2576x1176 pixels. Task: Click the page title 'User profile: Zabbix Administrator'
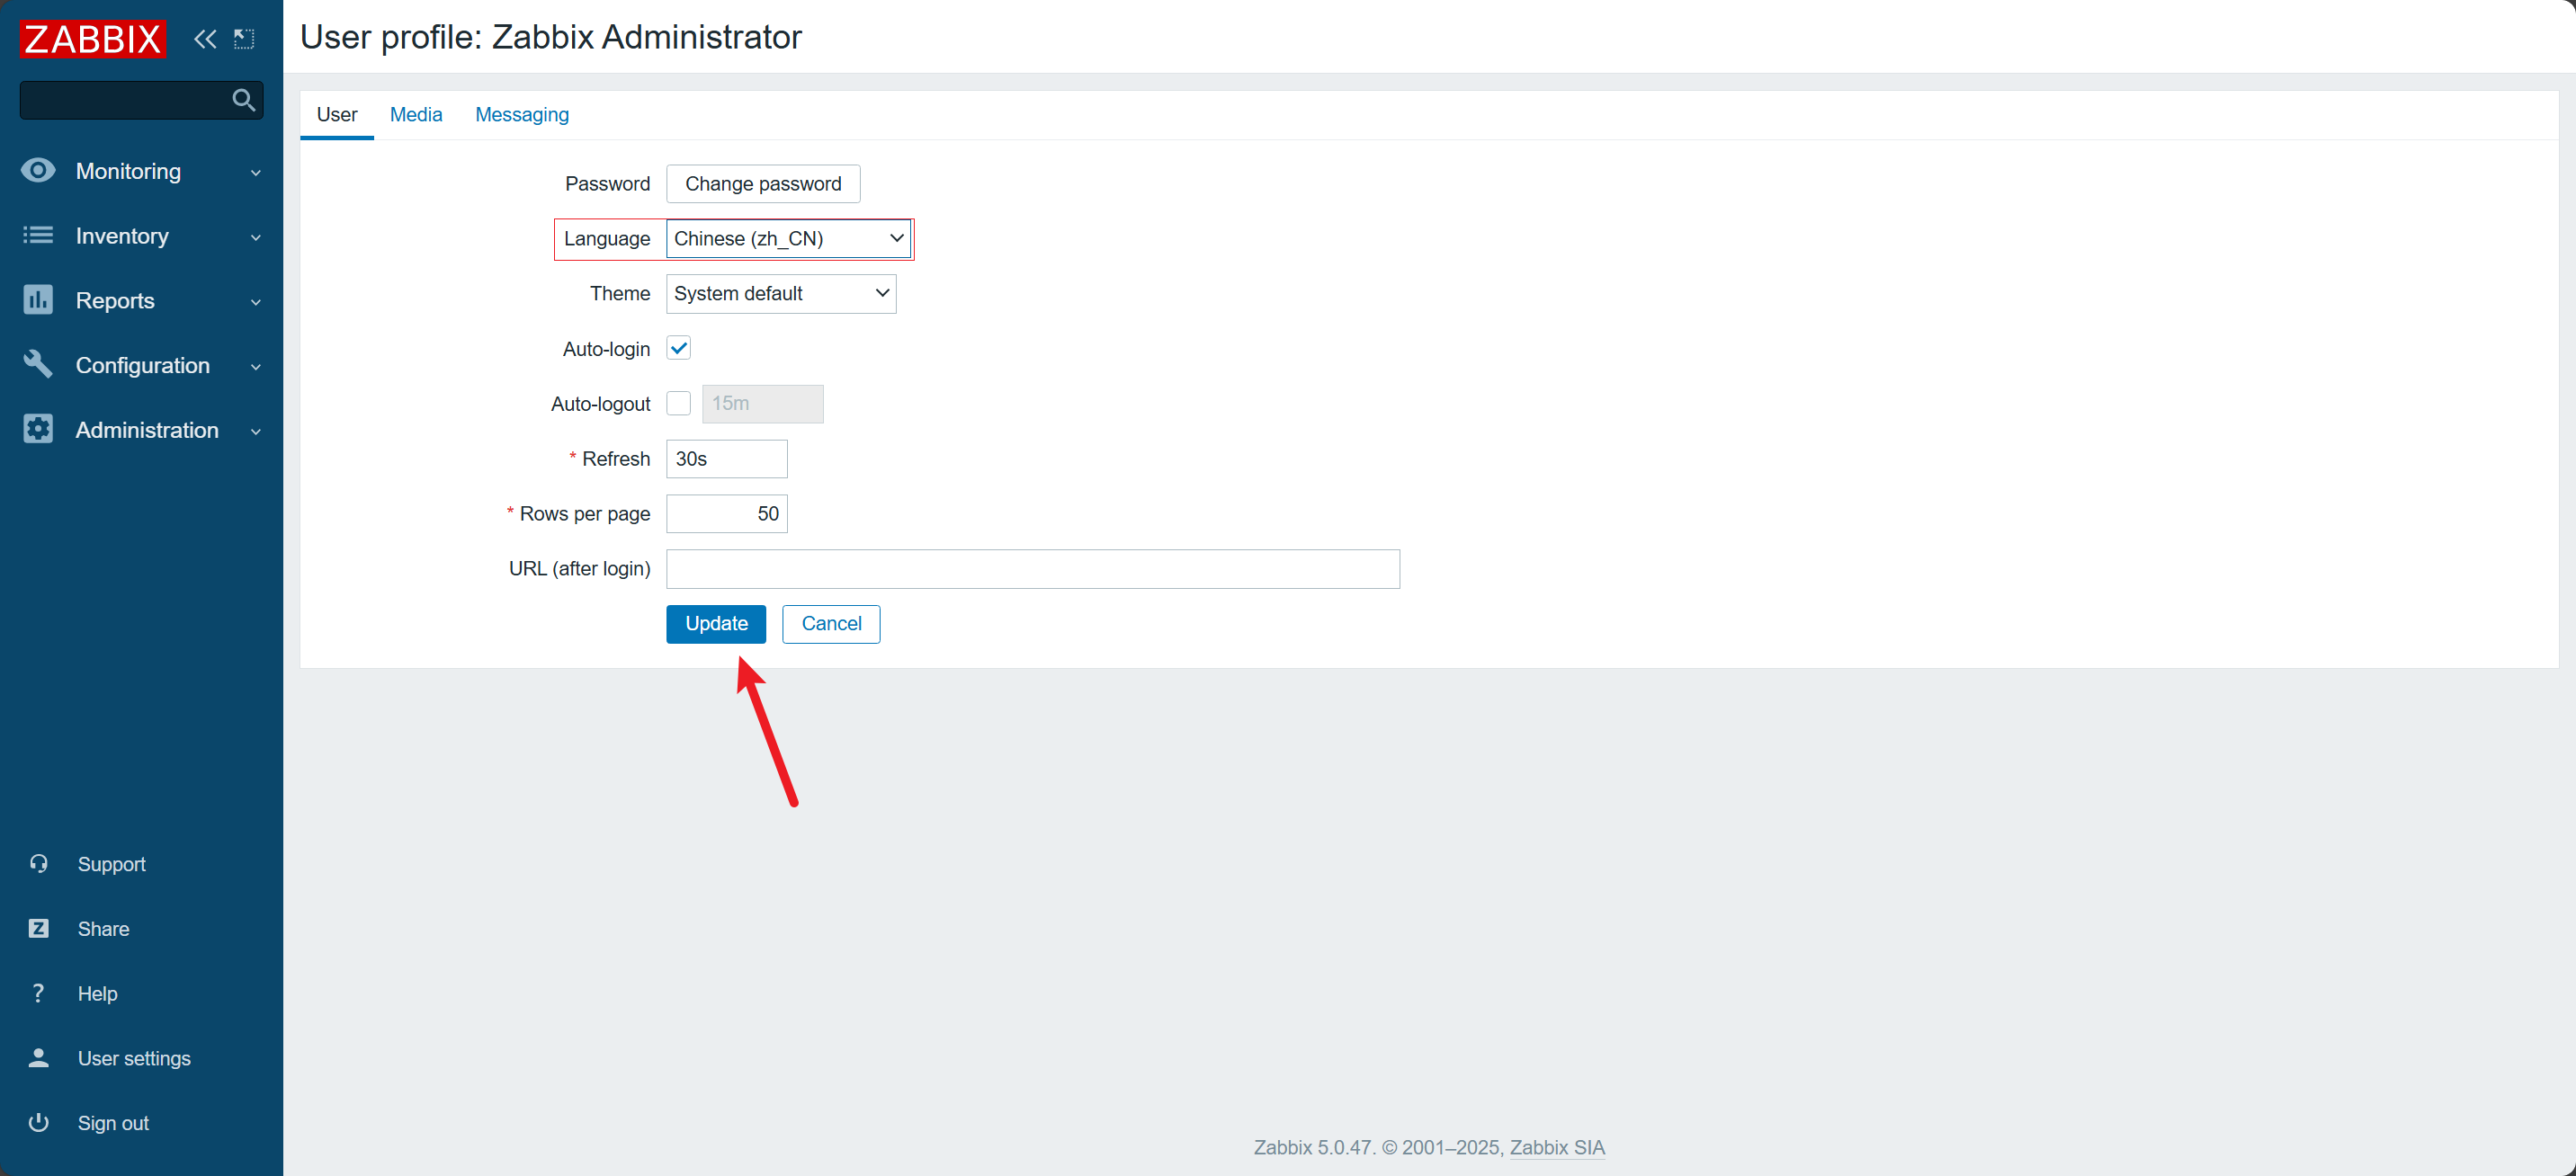(x=550, y=37)
